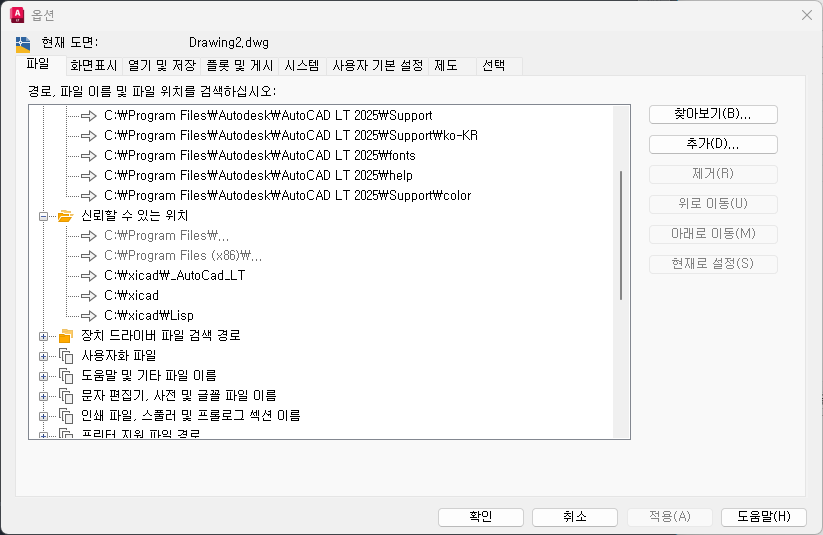Click the 찾아보기(B)... button
The height and width of the screenshot is (535, 823).
(x=713, y=114)
